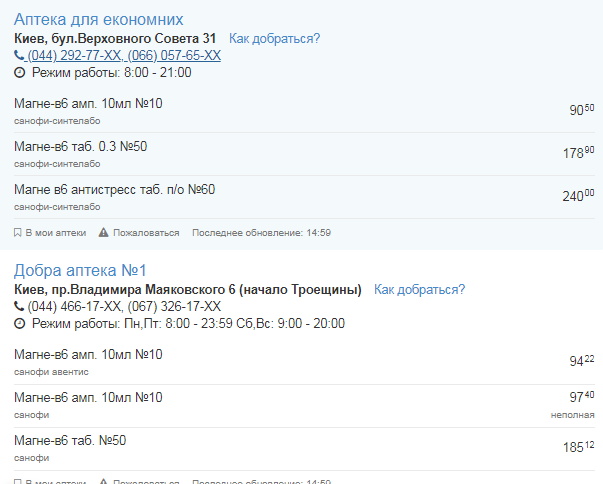Click manufacturer санофи авентис label
Image resolution: width=603 pixels, height=484 pixels.
coord(51,372)
